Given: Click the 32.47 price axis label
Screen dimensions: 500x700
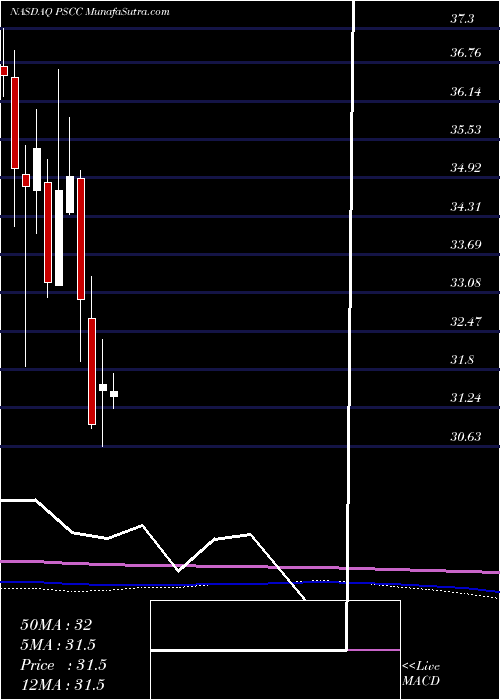Looking at the screenshot, I should (x=466, y=321).
